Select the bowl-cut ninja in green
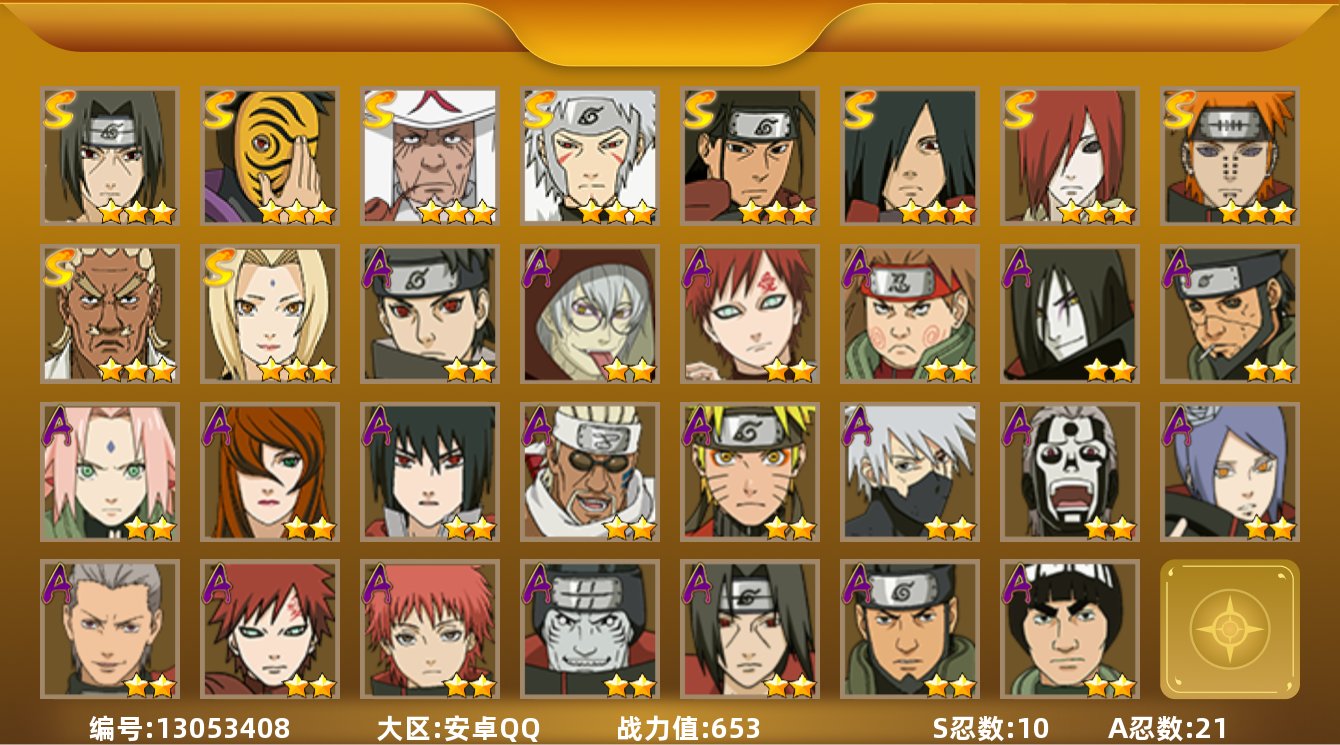This screenshot has width=1340, height=745. [x=1069, y=629]
